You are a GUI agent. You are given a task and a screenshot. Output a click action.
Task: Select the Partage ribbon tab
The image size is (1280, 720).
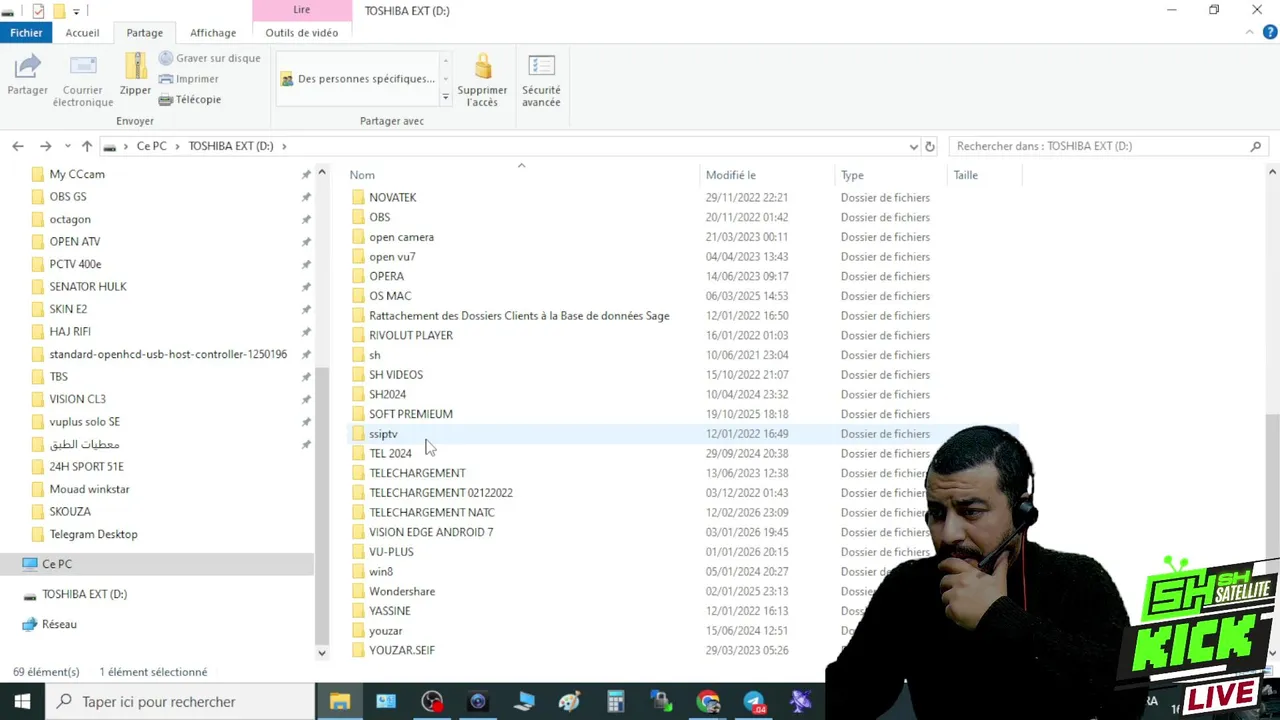144,32
